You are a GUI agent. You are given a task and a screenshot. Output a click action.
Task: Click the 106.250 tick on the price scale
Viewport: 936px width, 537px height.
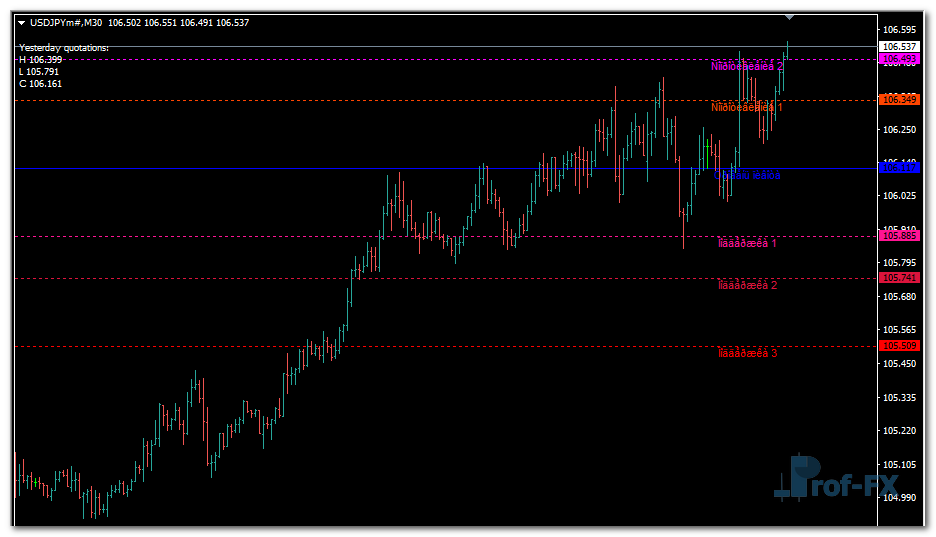[899, 130]
